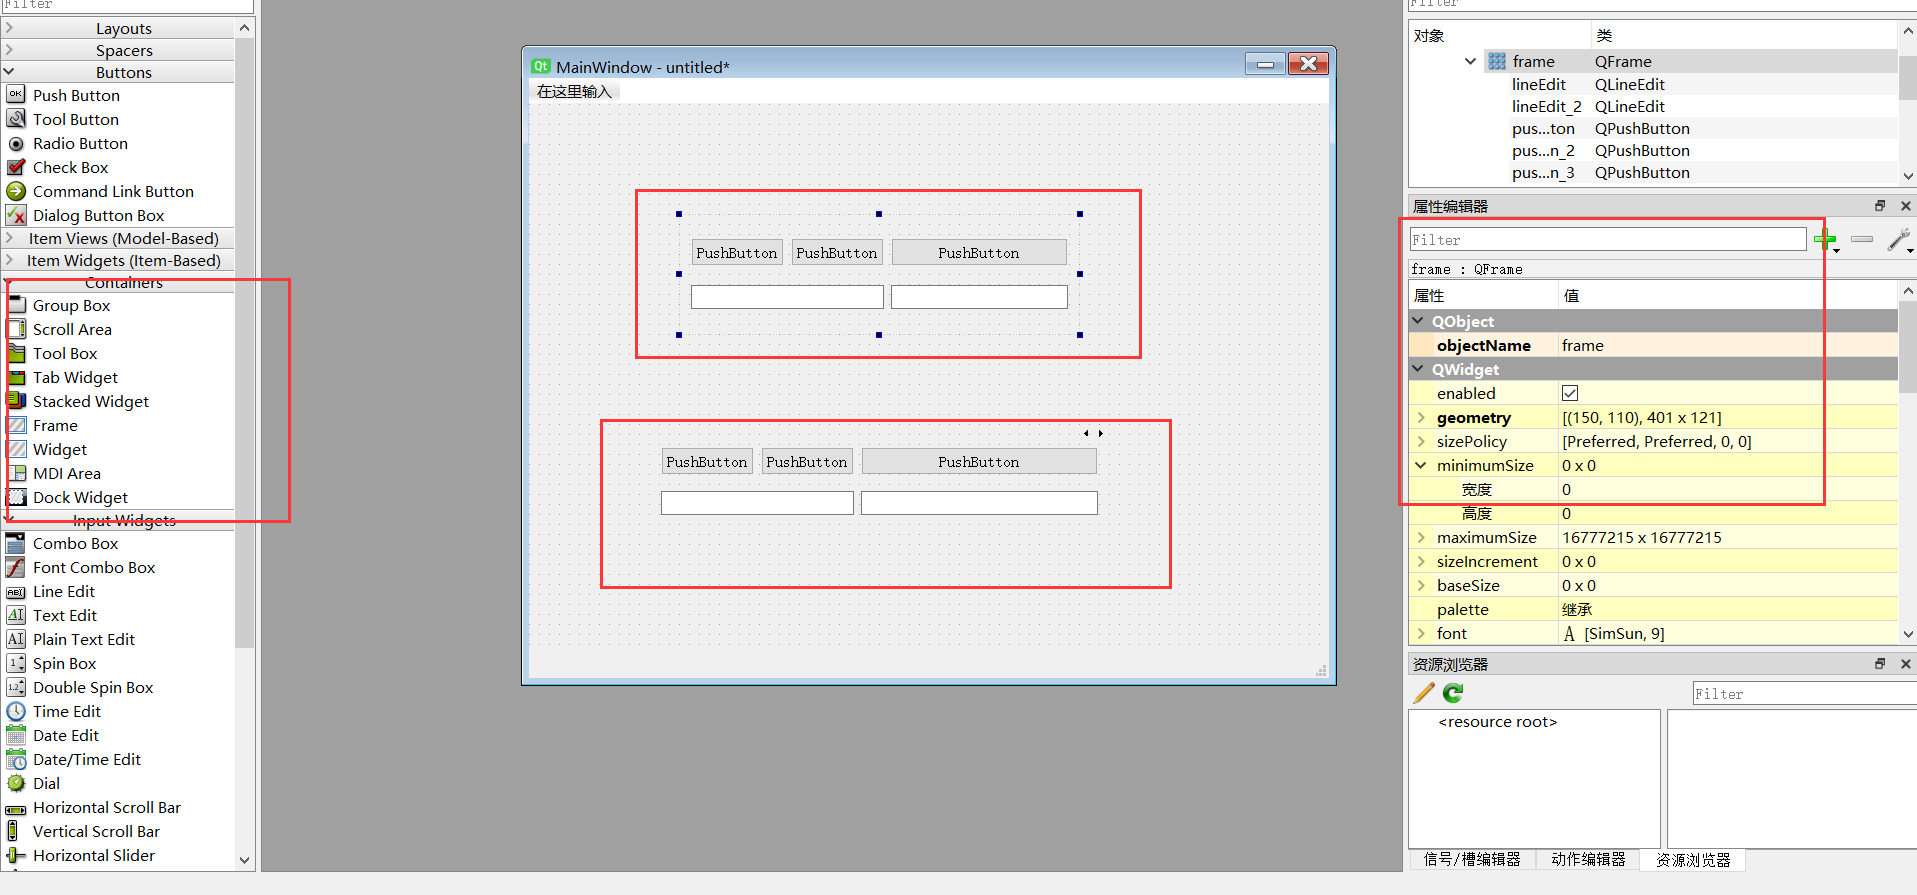1917x895 pixels.
Task: Click the wide PushButton in lower frame
Action: click(x=979, y=462)
